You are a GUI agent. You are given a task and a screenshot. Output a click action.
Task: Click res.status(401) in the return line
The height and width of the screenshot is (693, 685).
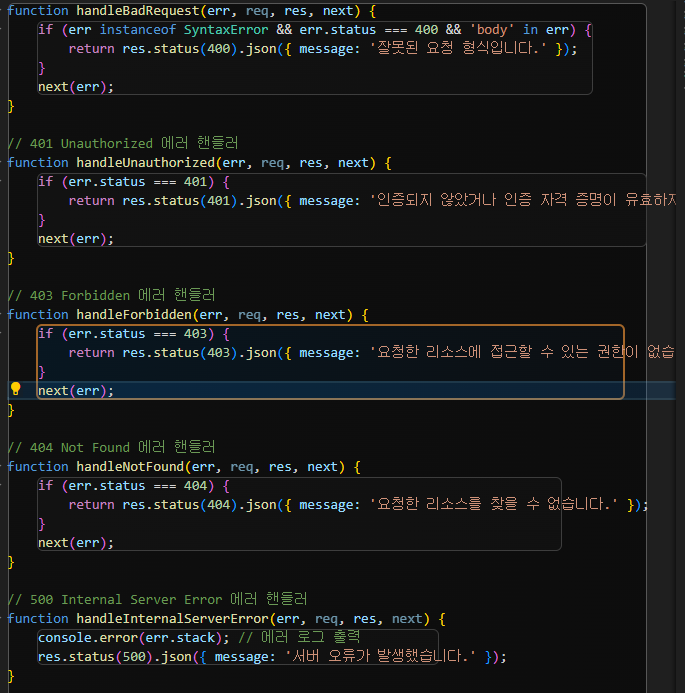[180, 201]
